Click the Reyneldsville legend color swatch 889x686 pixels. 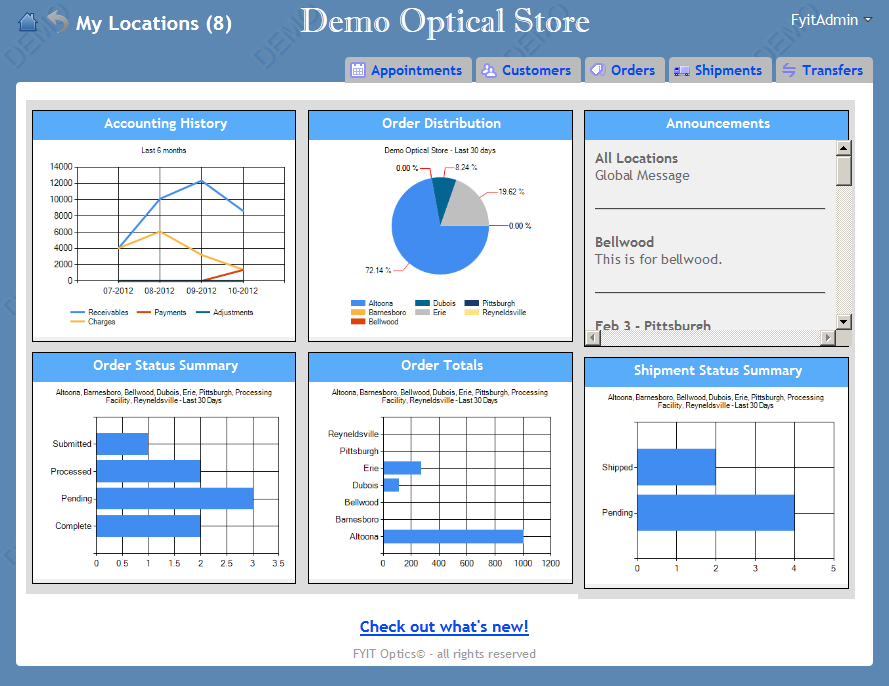[x=472, y=312]
